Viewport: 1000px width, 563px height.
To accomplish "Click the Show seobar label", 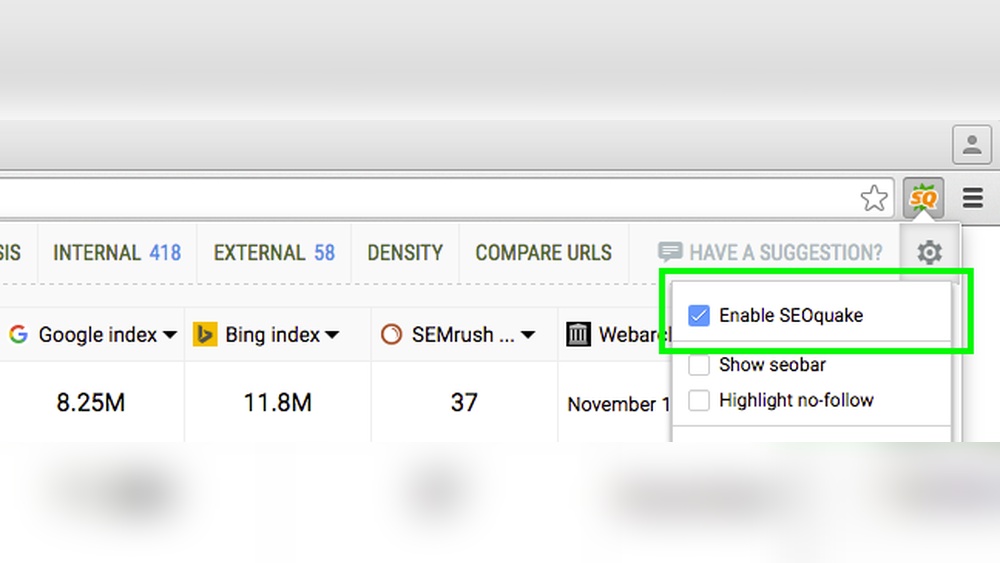I will 772,365.
